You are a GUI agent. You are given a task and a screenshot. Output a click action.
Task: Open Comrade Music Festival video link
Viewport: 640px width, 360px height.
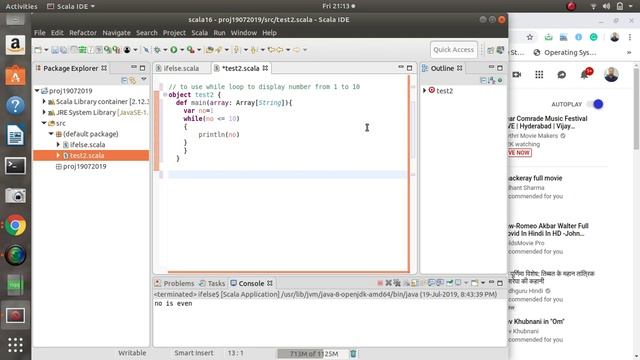click(x=547, y=122)
